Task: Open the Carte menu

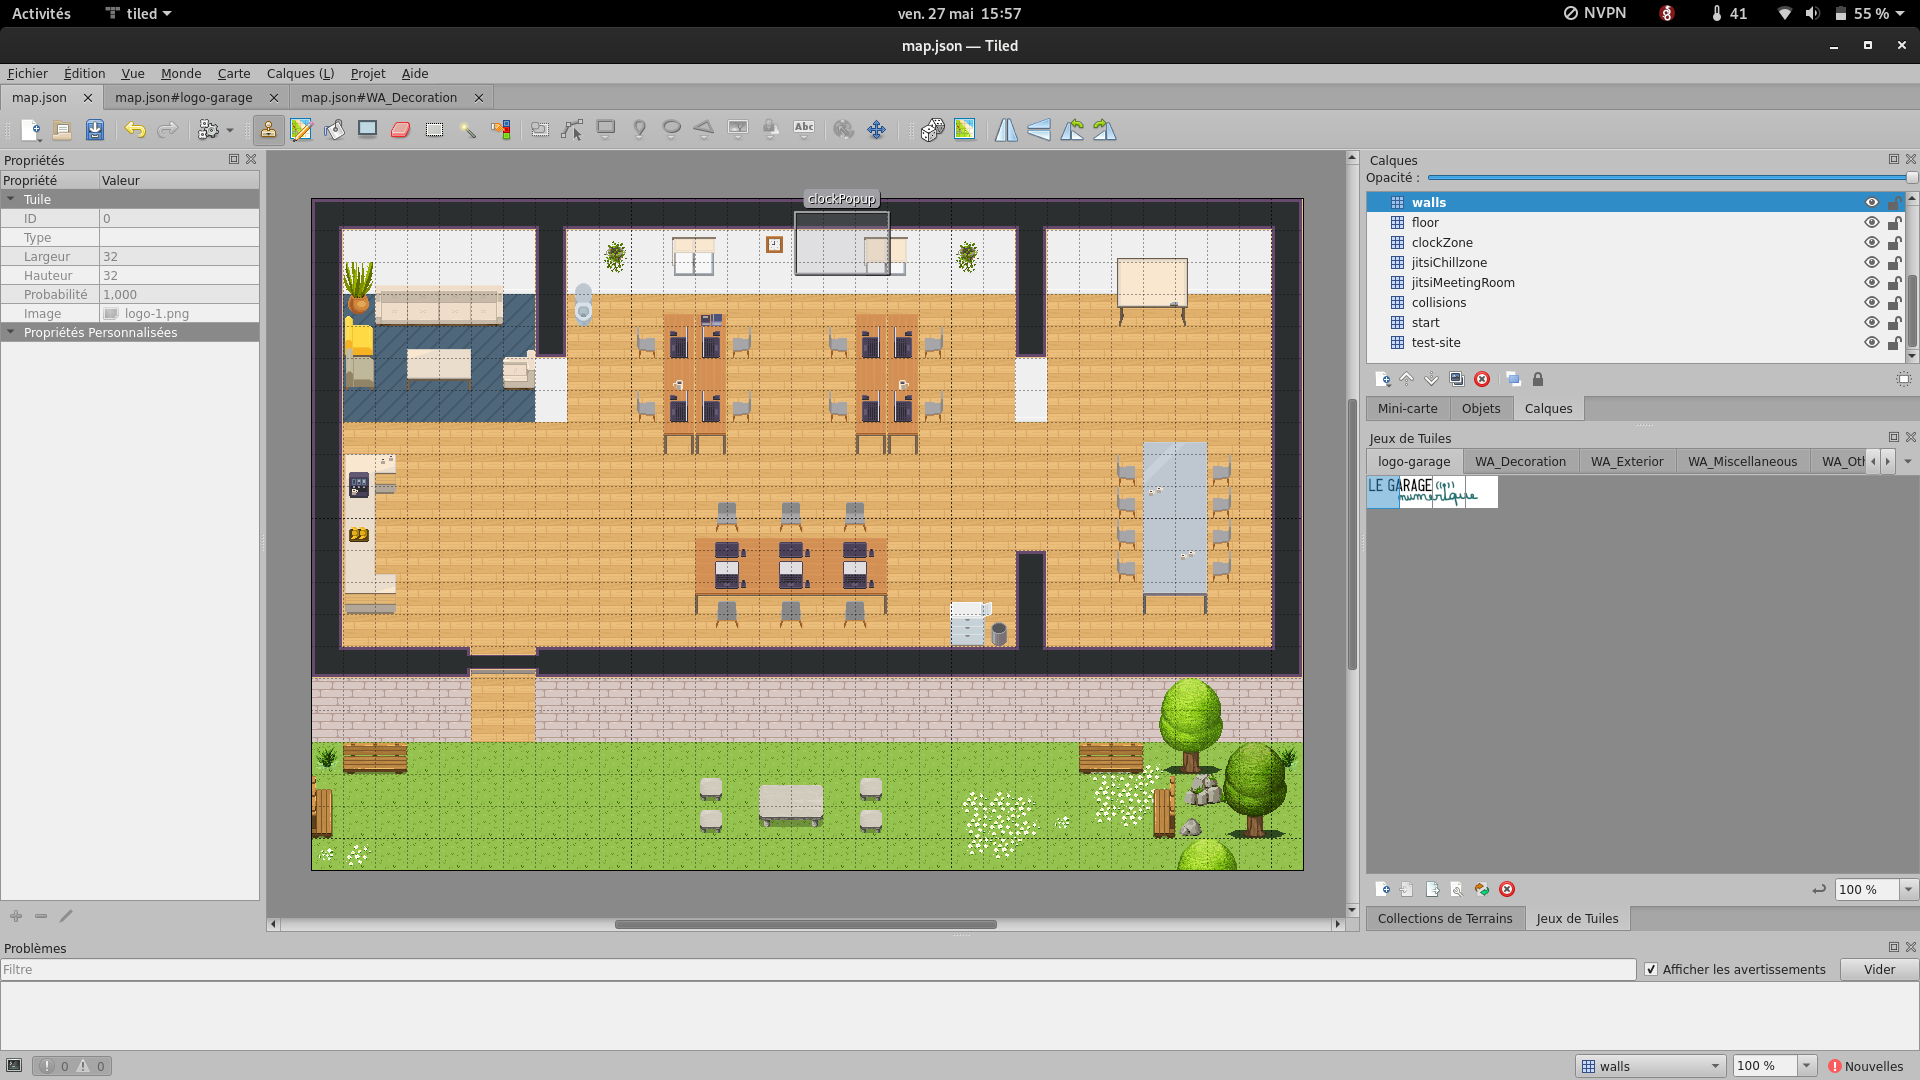Action: [234, 74]
